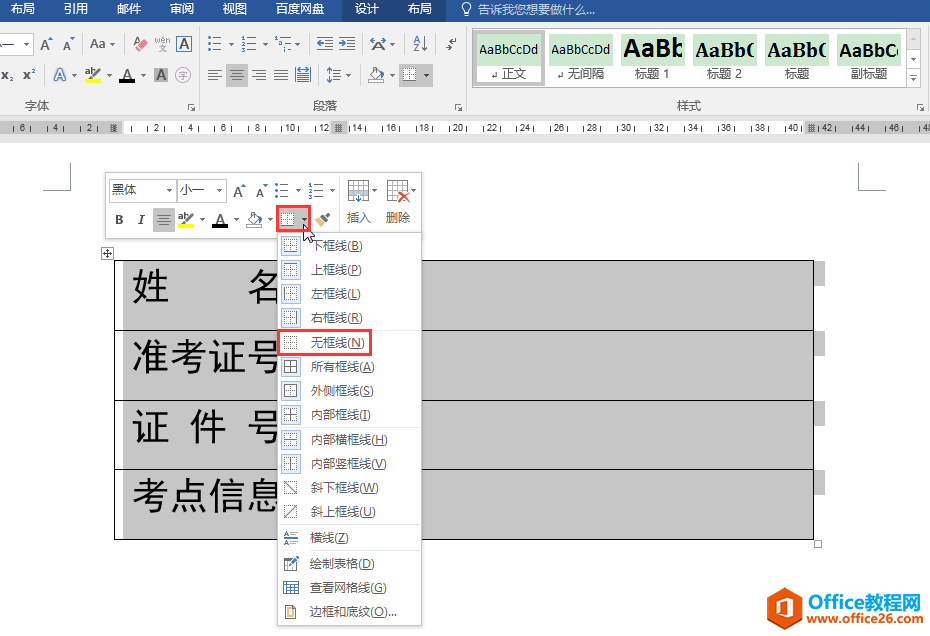The height and width of the screenshot is (636, 930).
Task: Open the 百度网盘 ribbon tab
Action: (300, 9)
